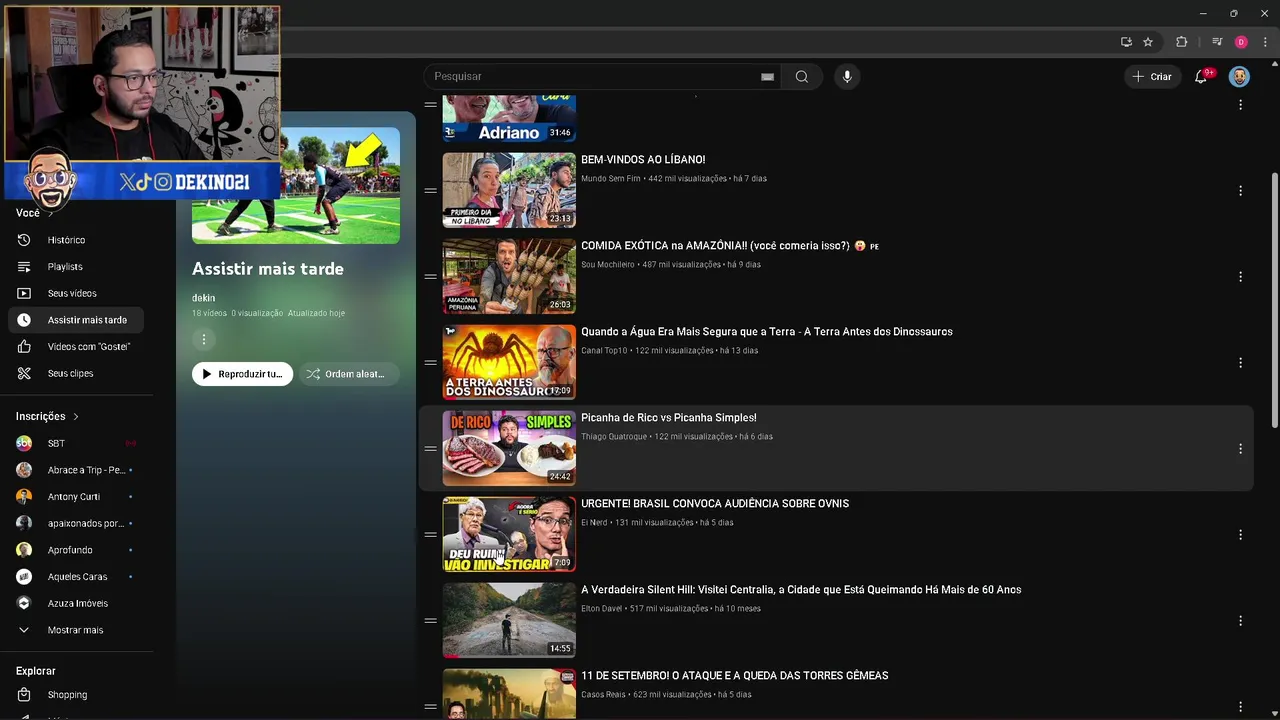
Task: Click the Criar button
Action: 1152,77
